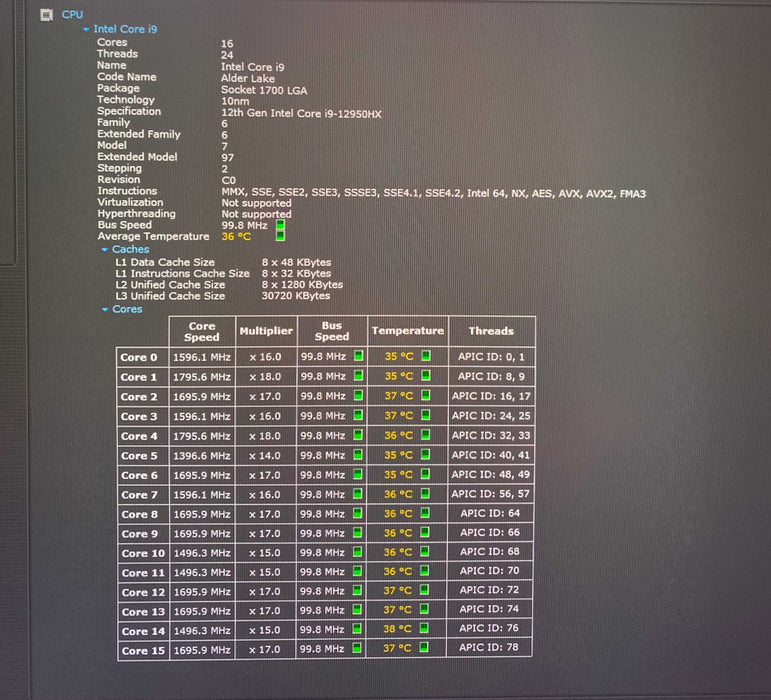The image size is (771, 700).
Task: Click the 30720 KBytes L3 cache value
Action: [x=296, y=295]
